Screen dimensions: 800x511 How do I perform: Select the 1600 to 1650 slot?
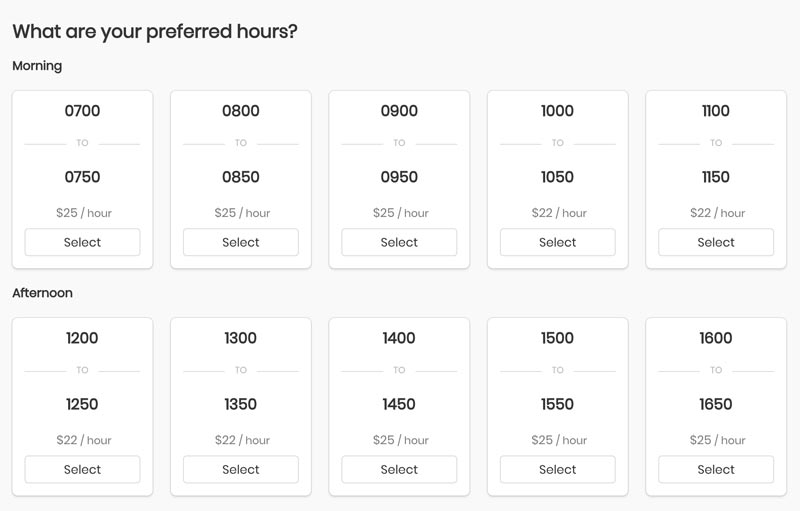[716, 469]
